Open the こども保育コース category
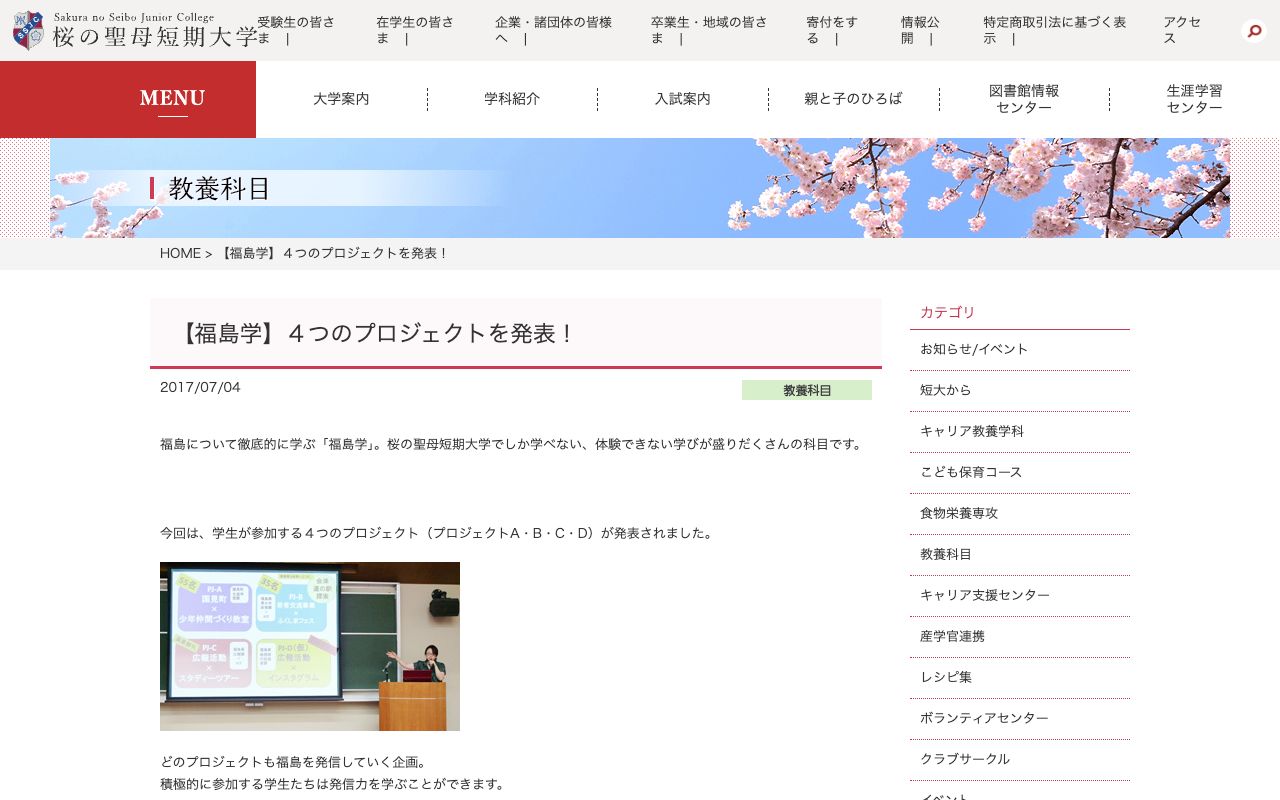 [x=970, y=472]
